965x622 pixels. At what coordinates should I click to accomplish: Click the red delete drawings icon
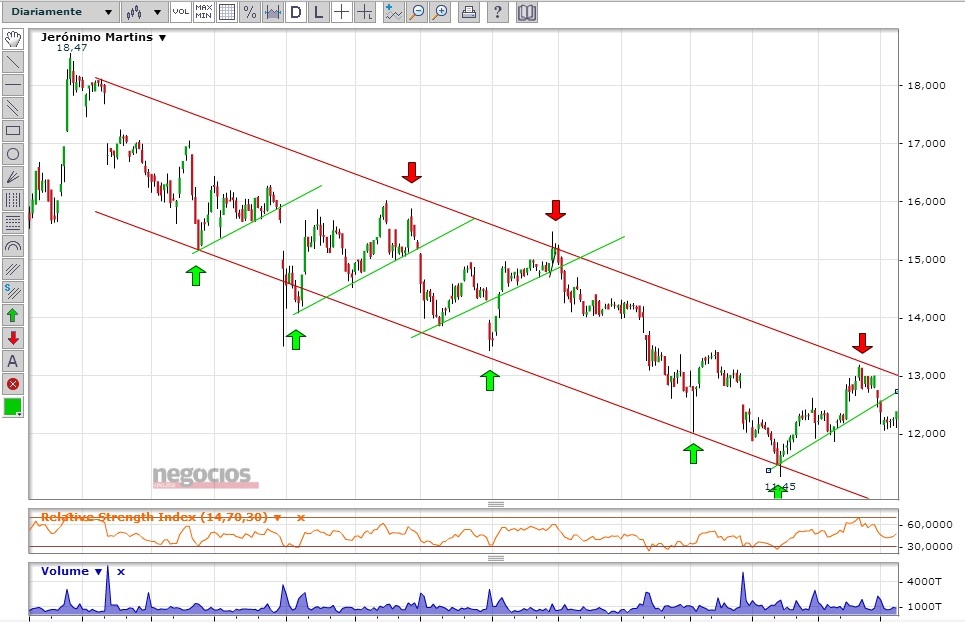pos(13,384)
